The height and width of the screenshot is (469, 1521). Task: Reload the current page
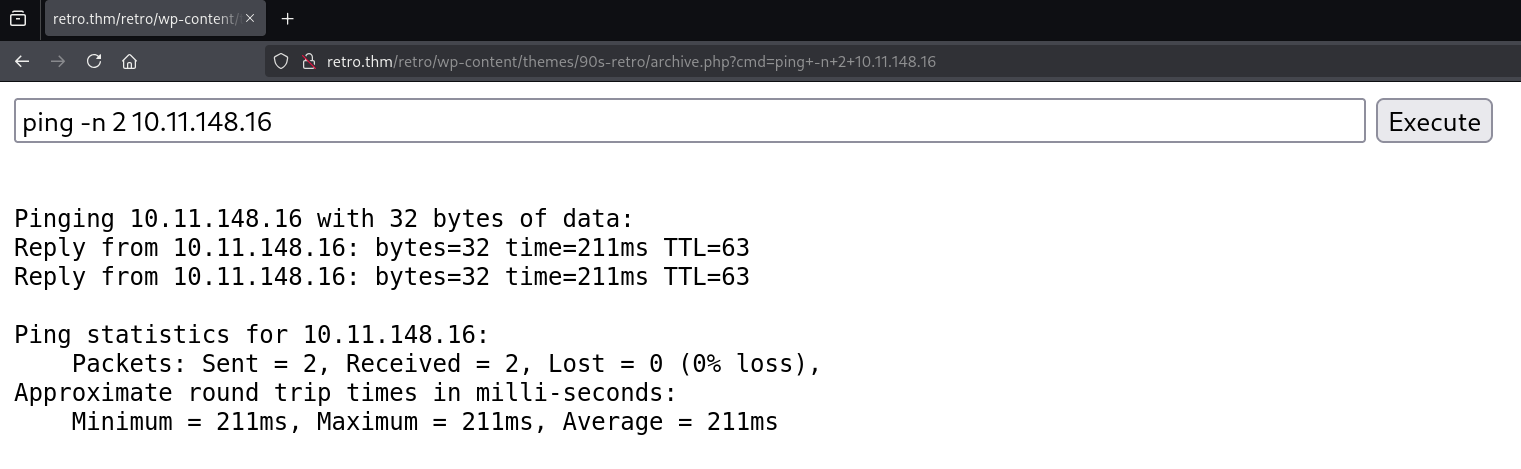[94, 61]
